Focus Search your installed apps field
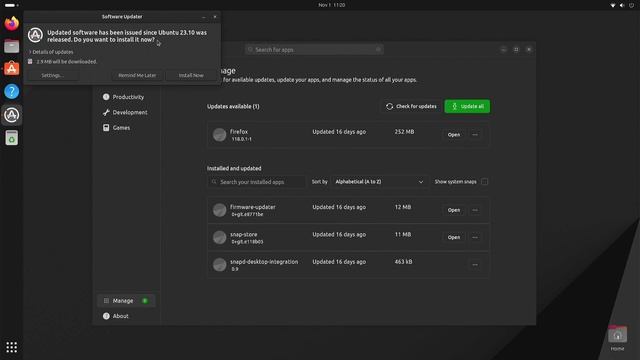 256,182
